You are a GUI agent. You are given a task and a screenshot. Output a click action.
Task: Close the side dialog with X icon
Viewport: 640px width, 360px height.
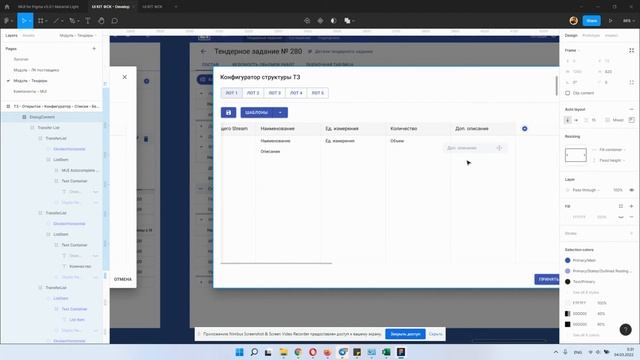tap(124, 77)
